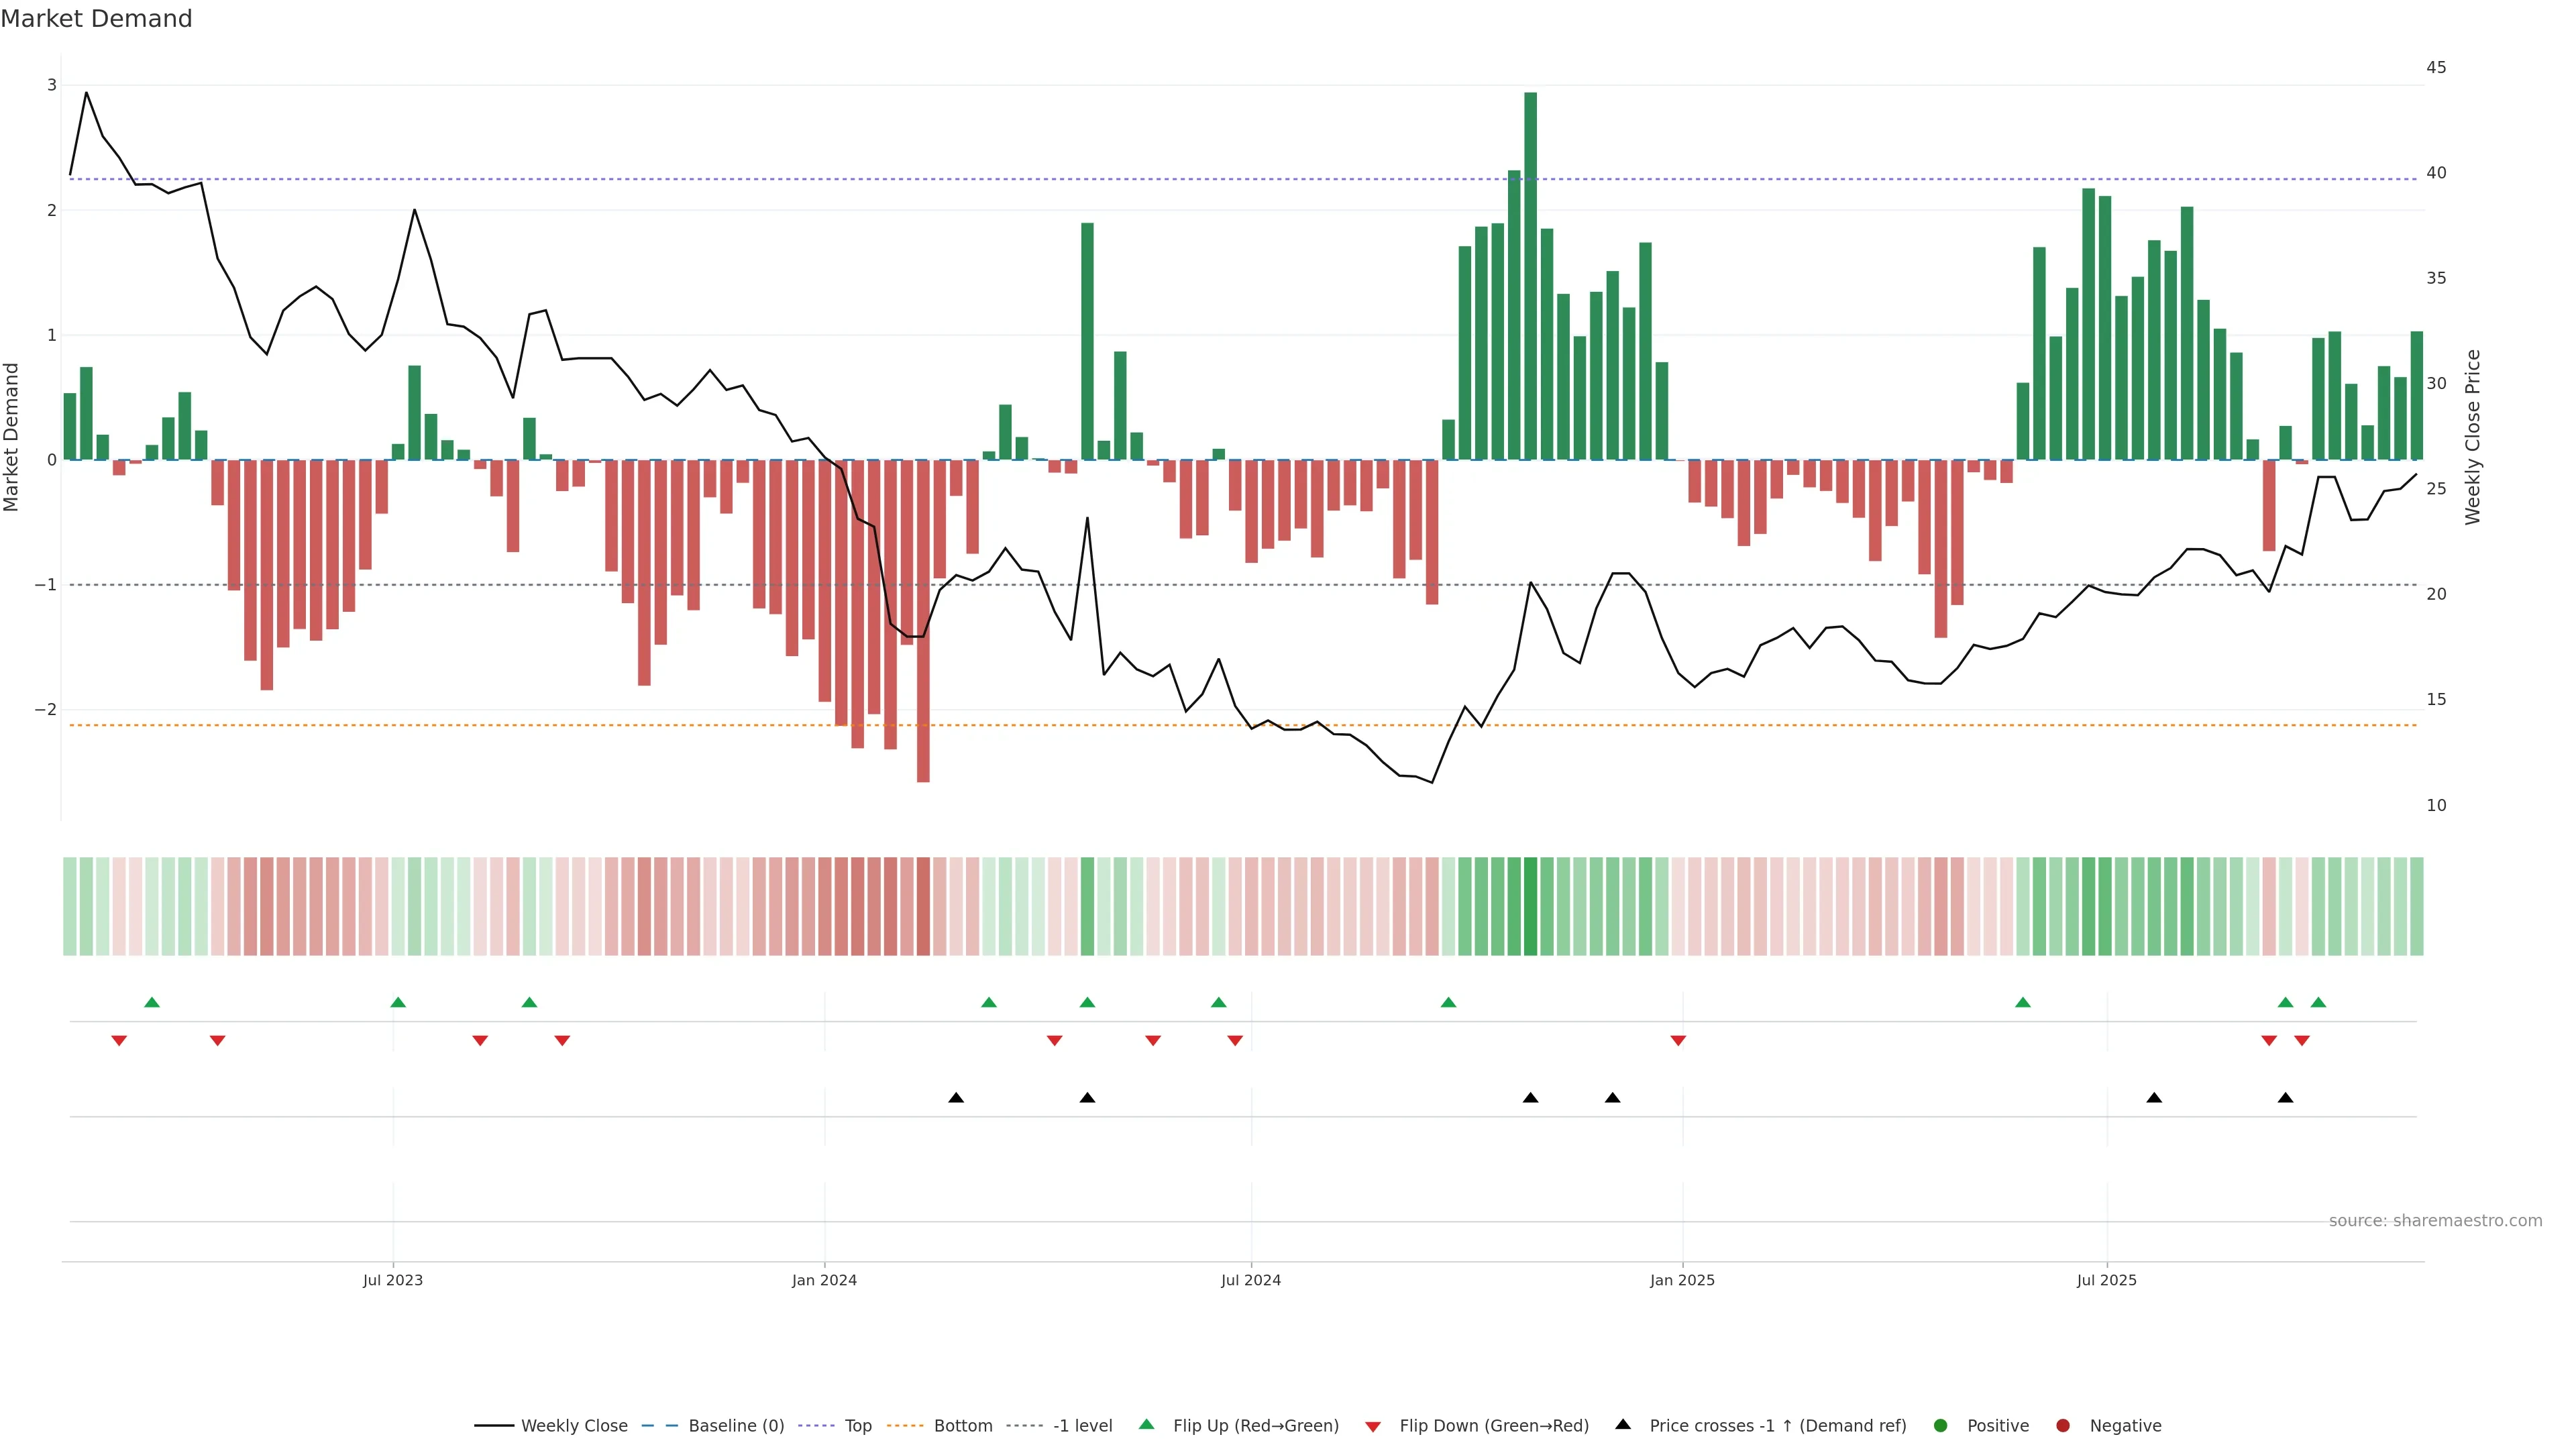Click the Jan 2025 x-axis label
The width and height of the screenshot is (2576, 1449).
point(1682,1280)
